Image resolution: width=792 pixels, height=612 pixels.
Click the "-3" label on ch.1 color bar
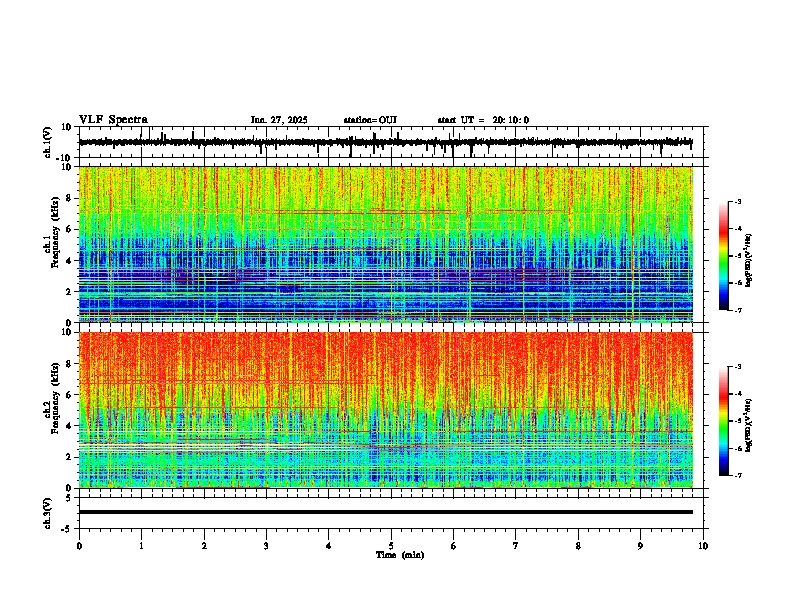click(738, 201)
